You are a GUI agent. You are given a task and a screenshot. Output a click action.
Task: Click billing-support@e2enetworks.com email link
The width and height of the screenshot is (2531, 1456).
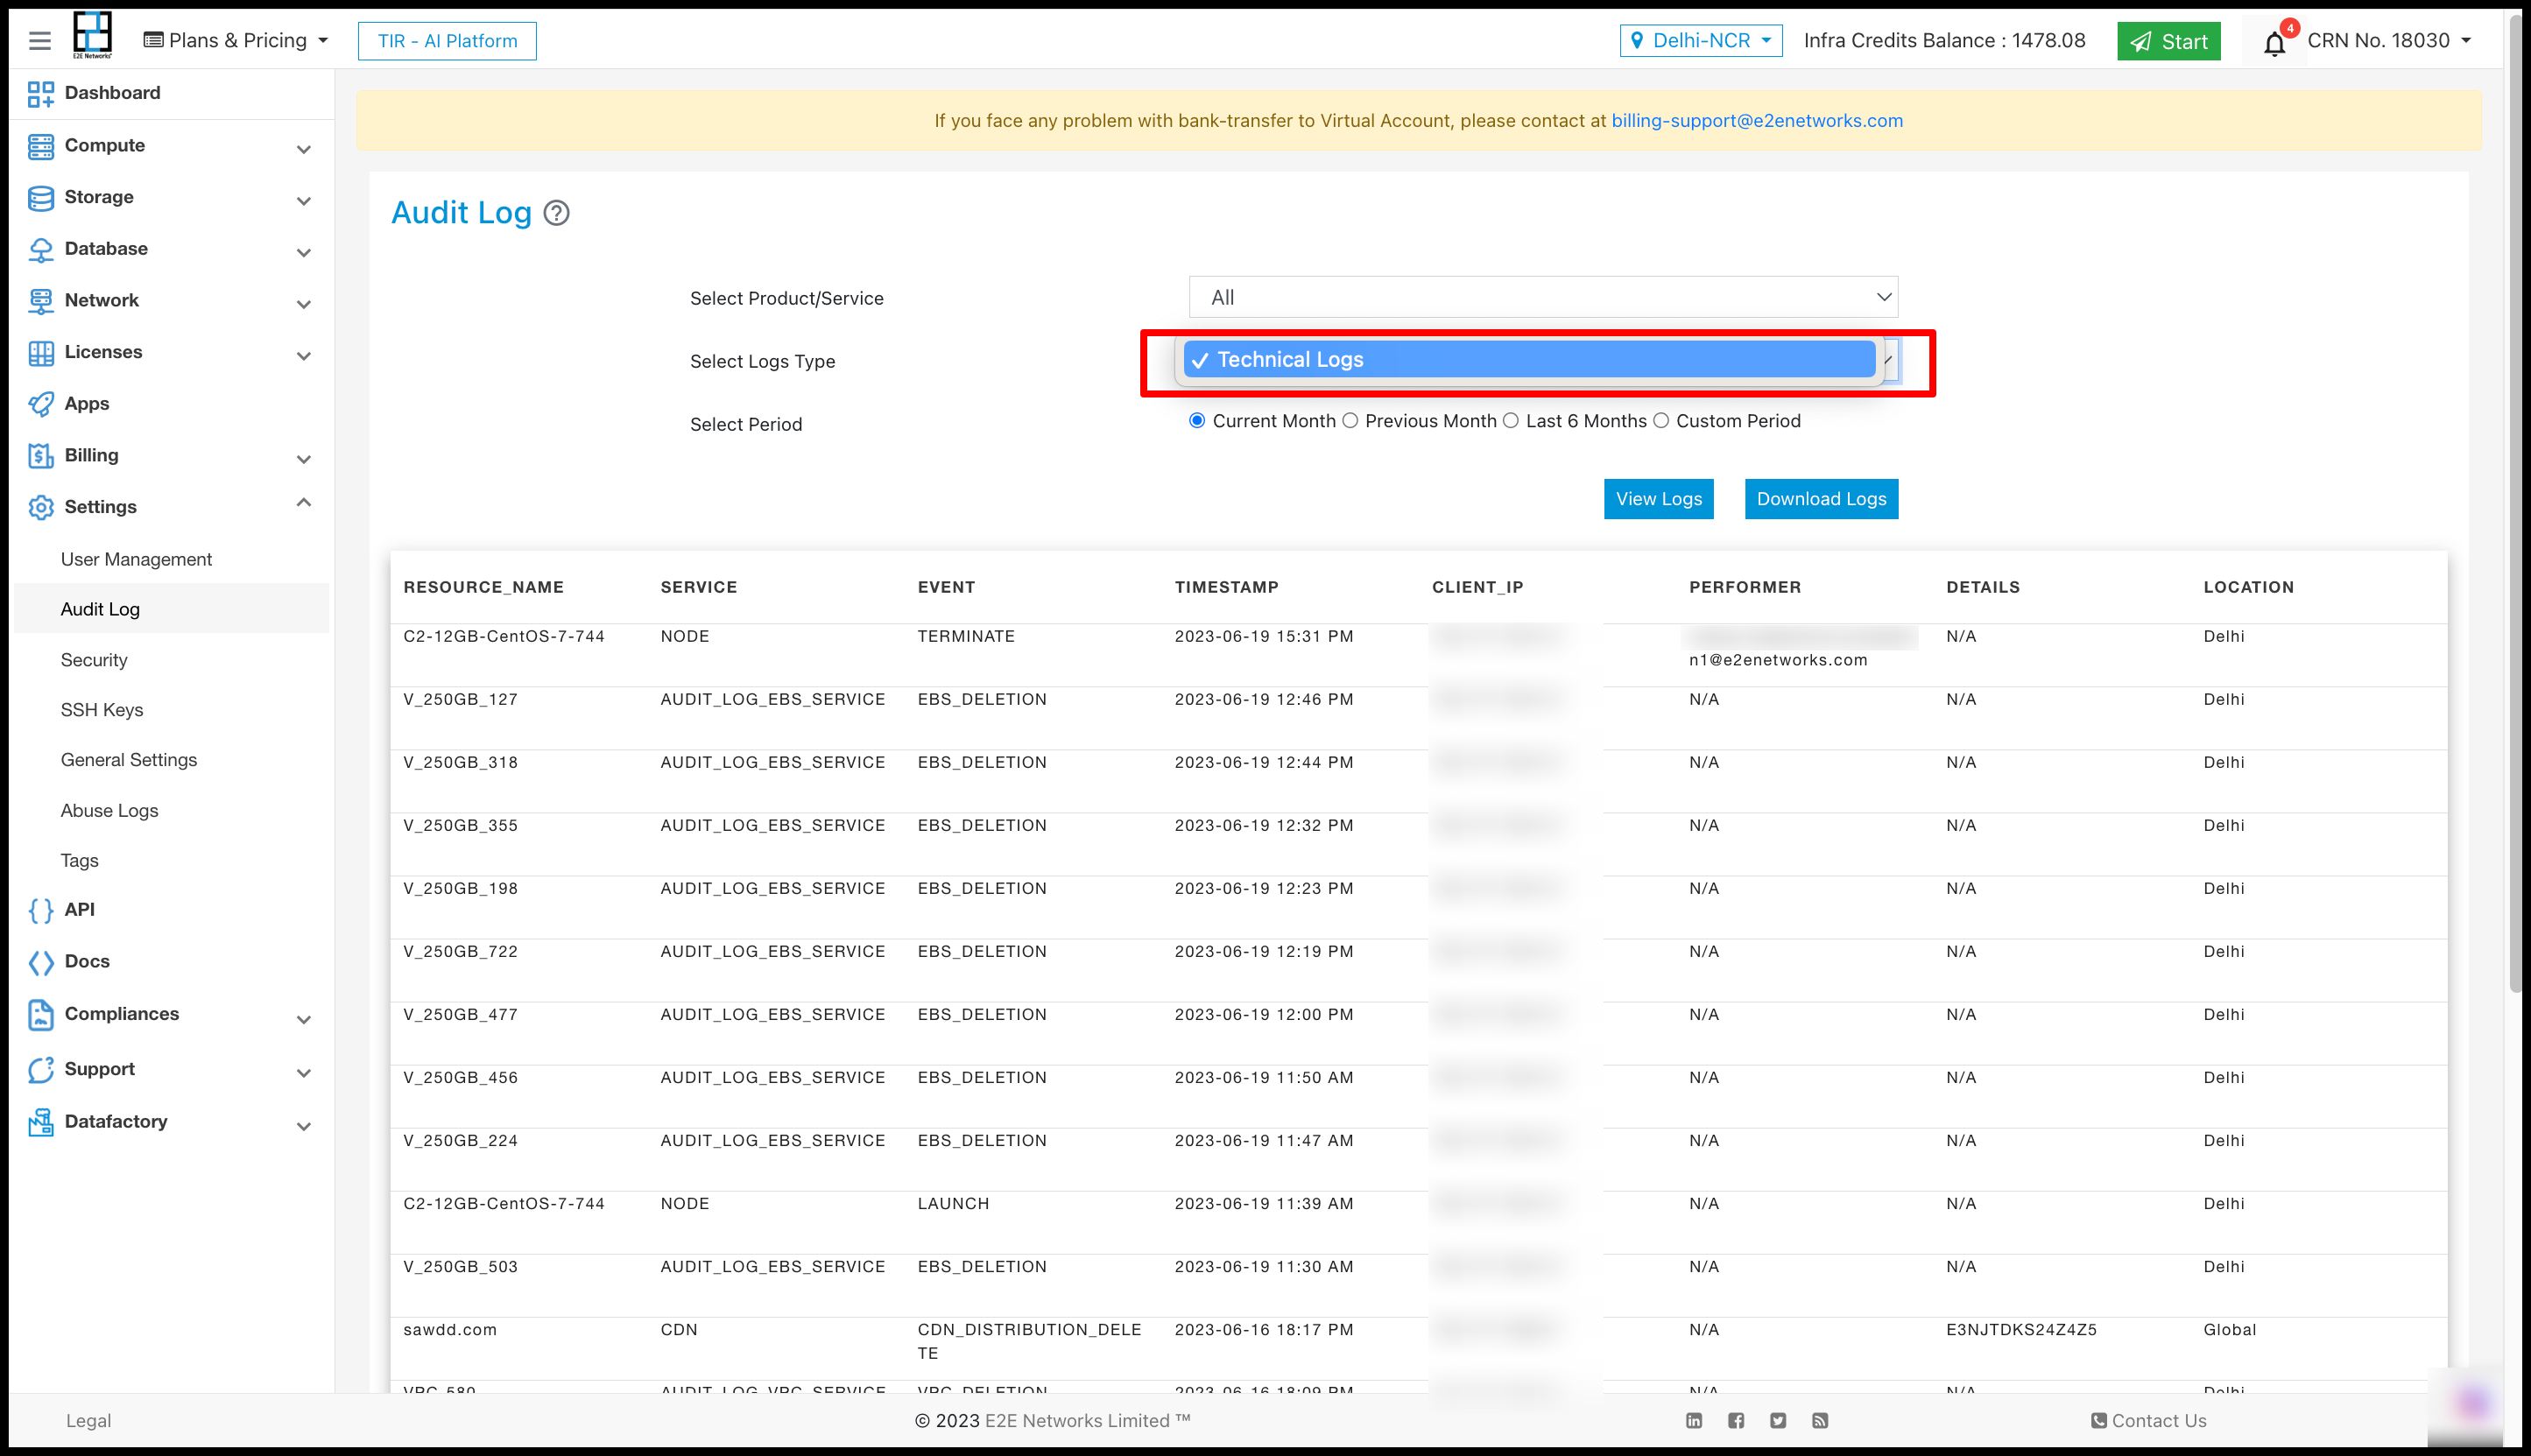pos(1757,120)
